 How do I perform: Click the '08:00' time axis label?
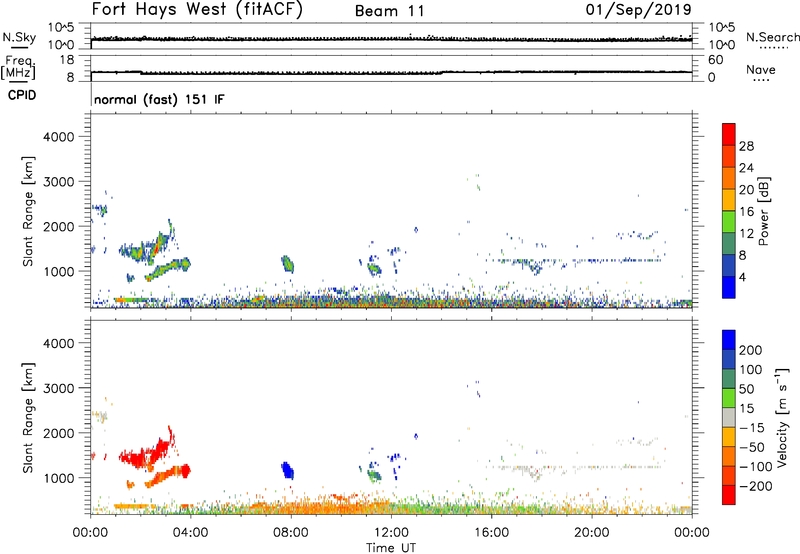pos(291,533)
